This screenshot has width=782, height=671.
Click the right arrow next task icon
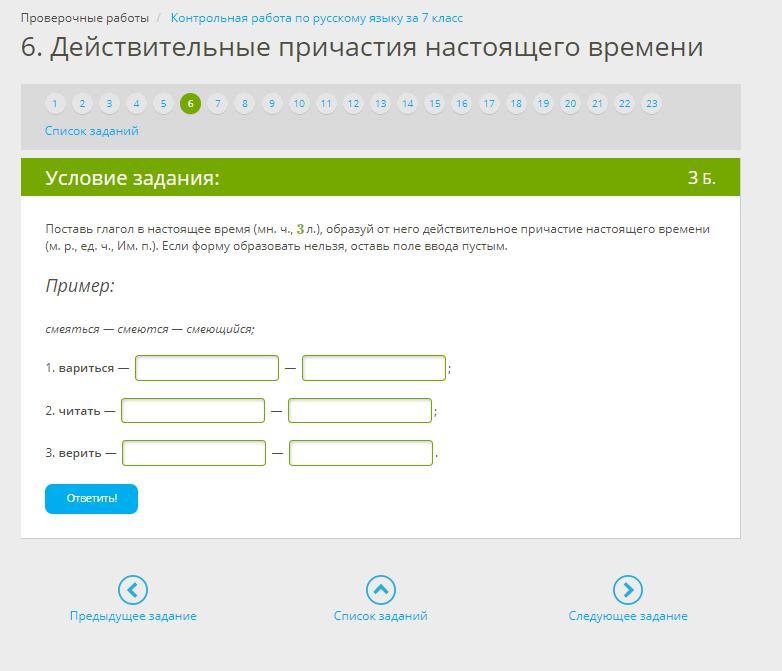[x=628, y=590]
